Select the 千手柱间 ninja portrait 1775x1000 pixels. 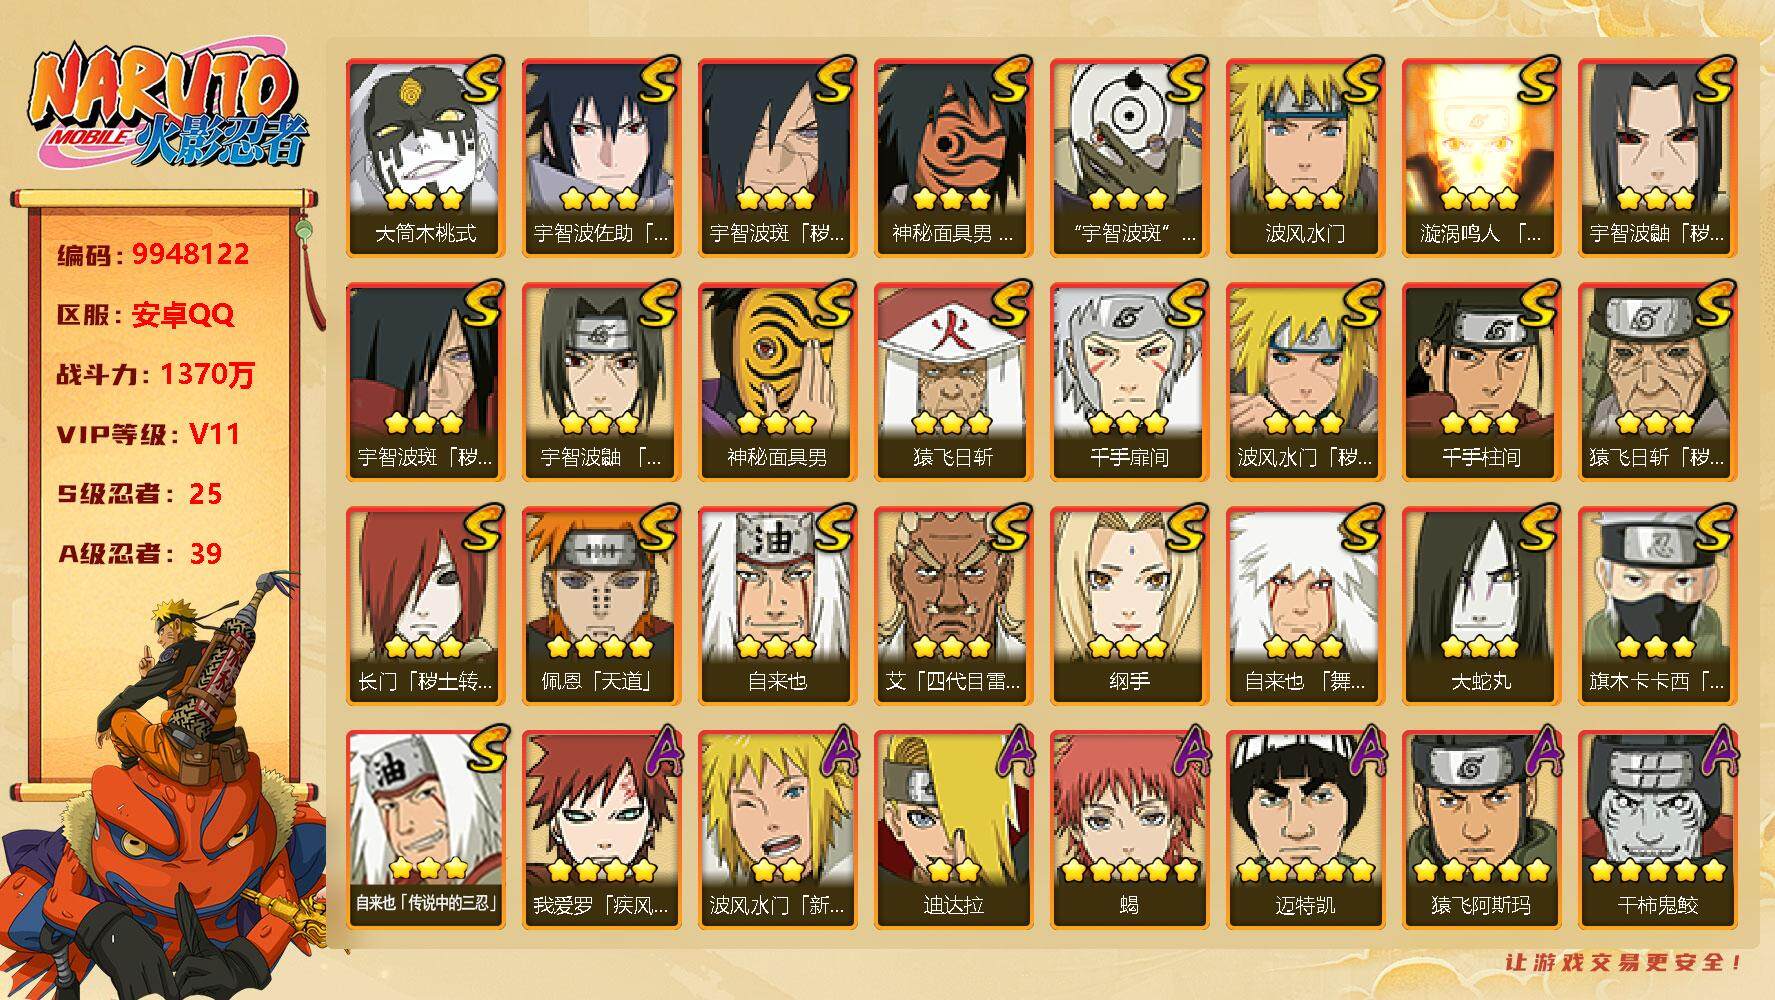(x=1481, y=382)
